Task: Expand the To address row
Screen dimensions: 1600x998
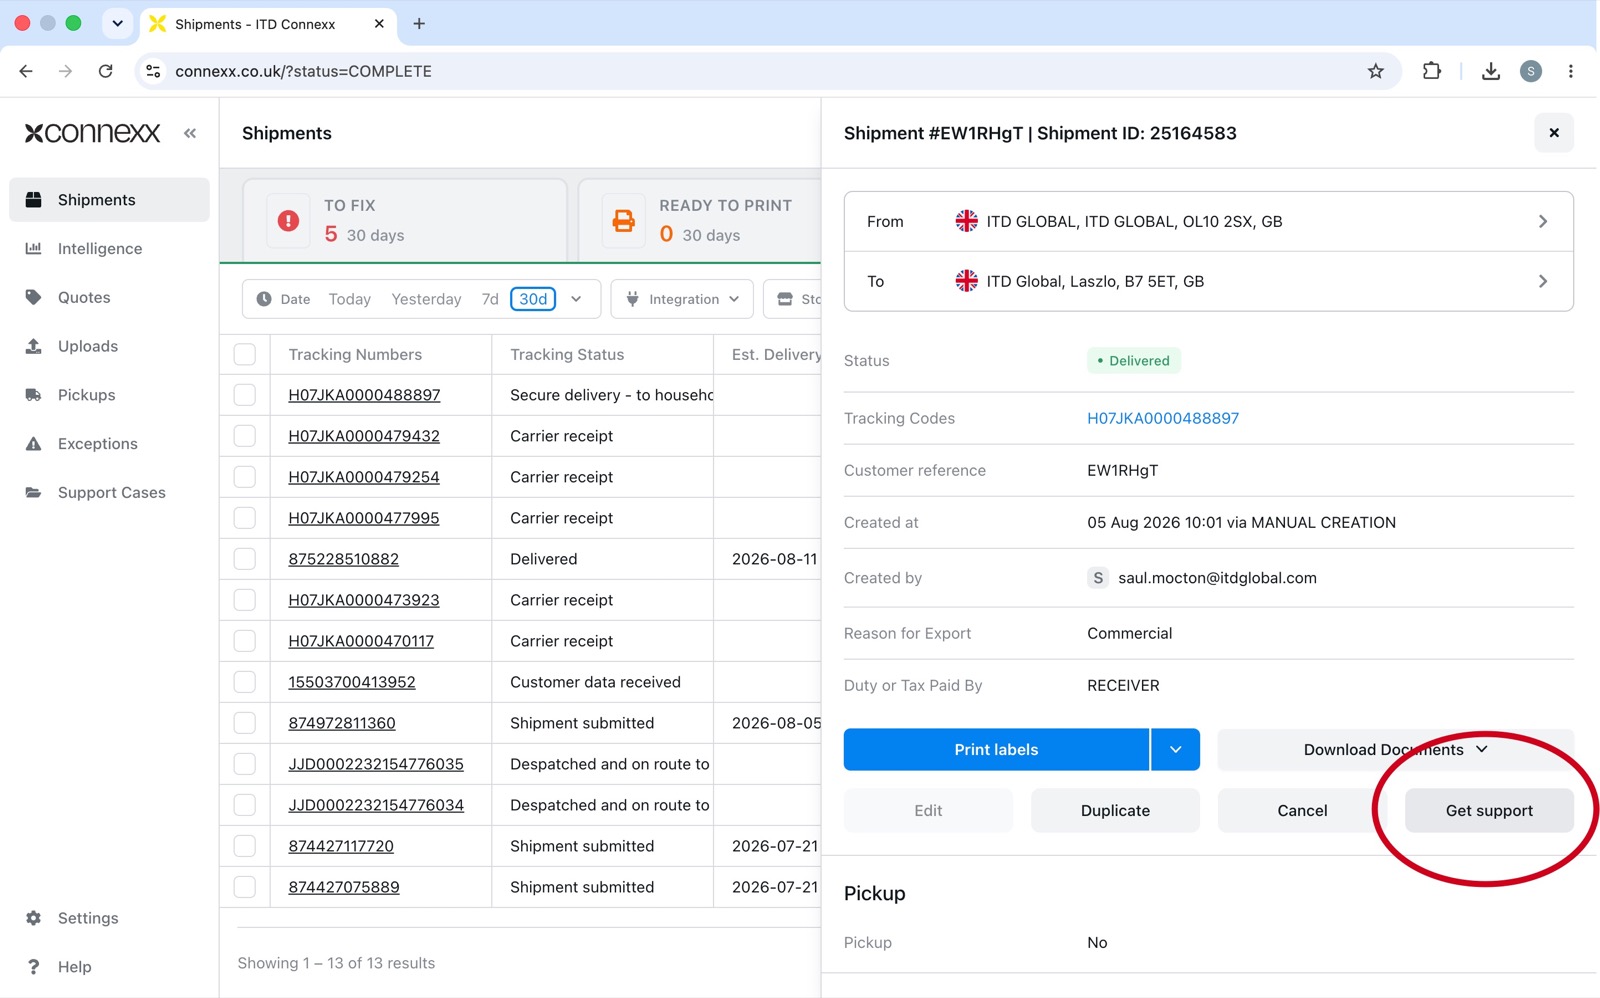Action: (x=1209, y=281)
